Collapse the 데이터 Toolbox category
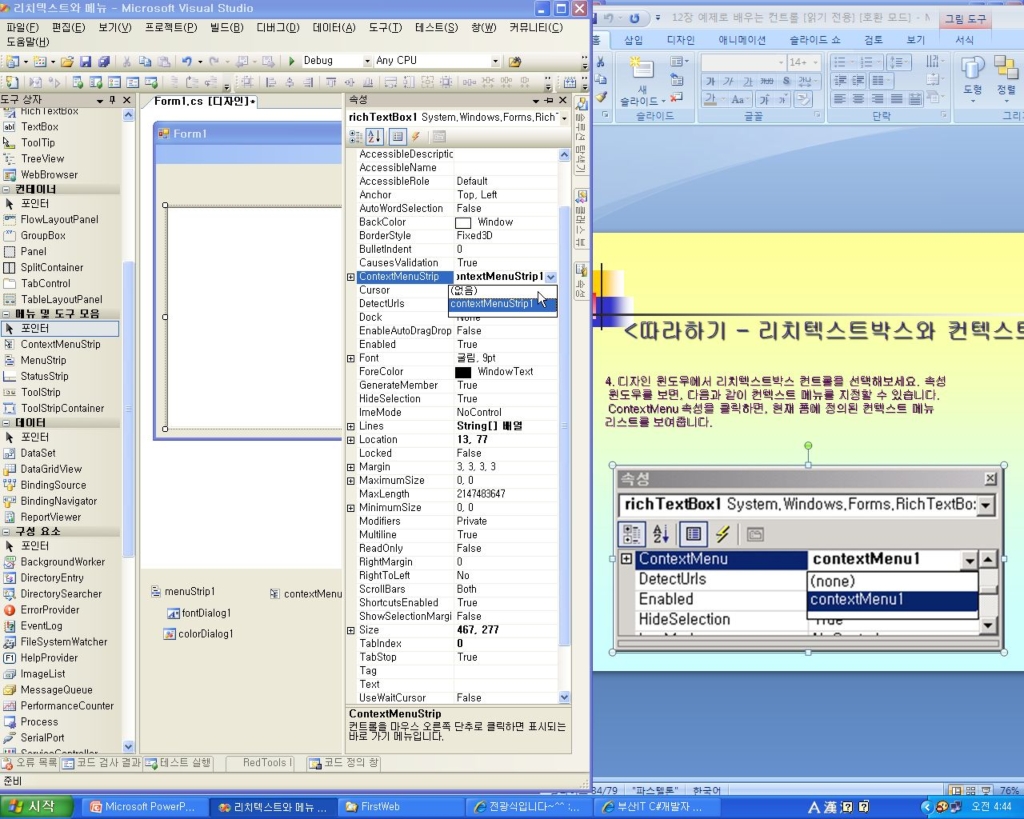The image size is (1024, 819). pos(6,423)
